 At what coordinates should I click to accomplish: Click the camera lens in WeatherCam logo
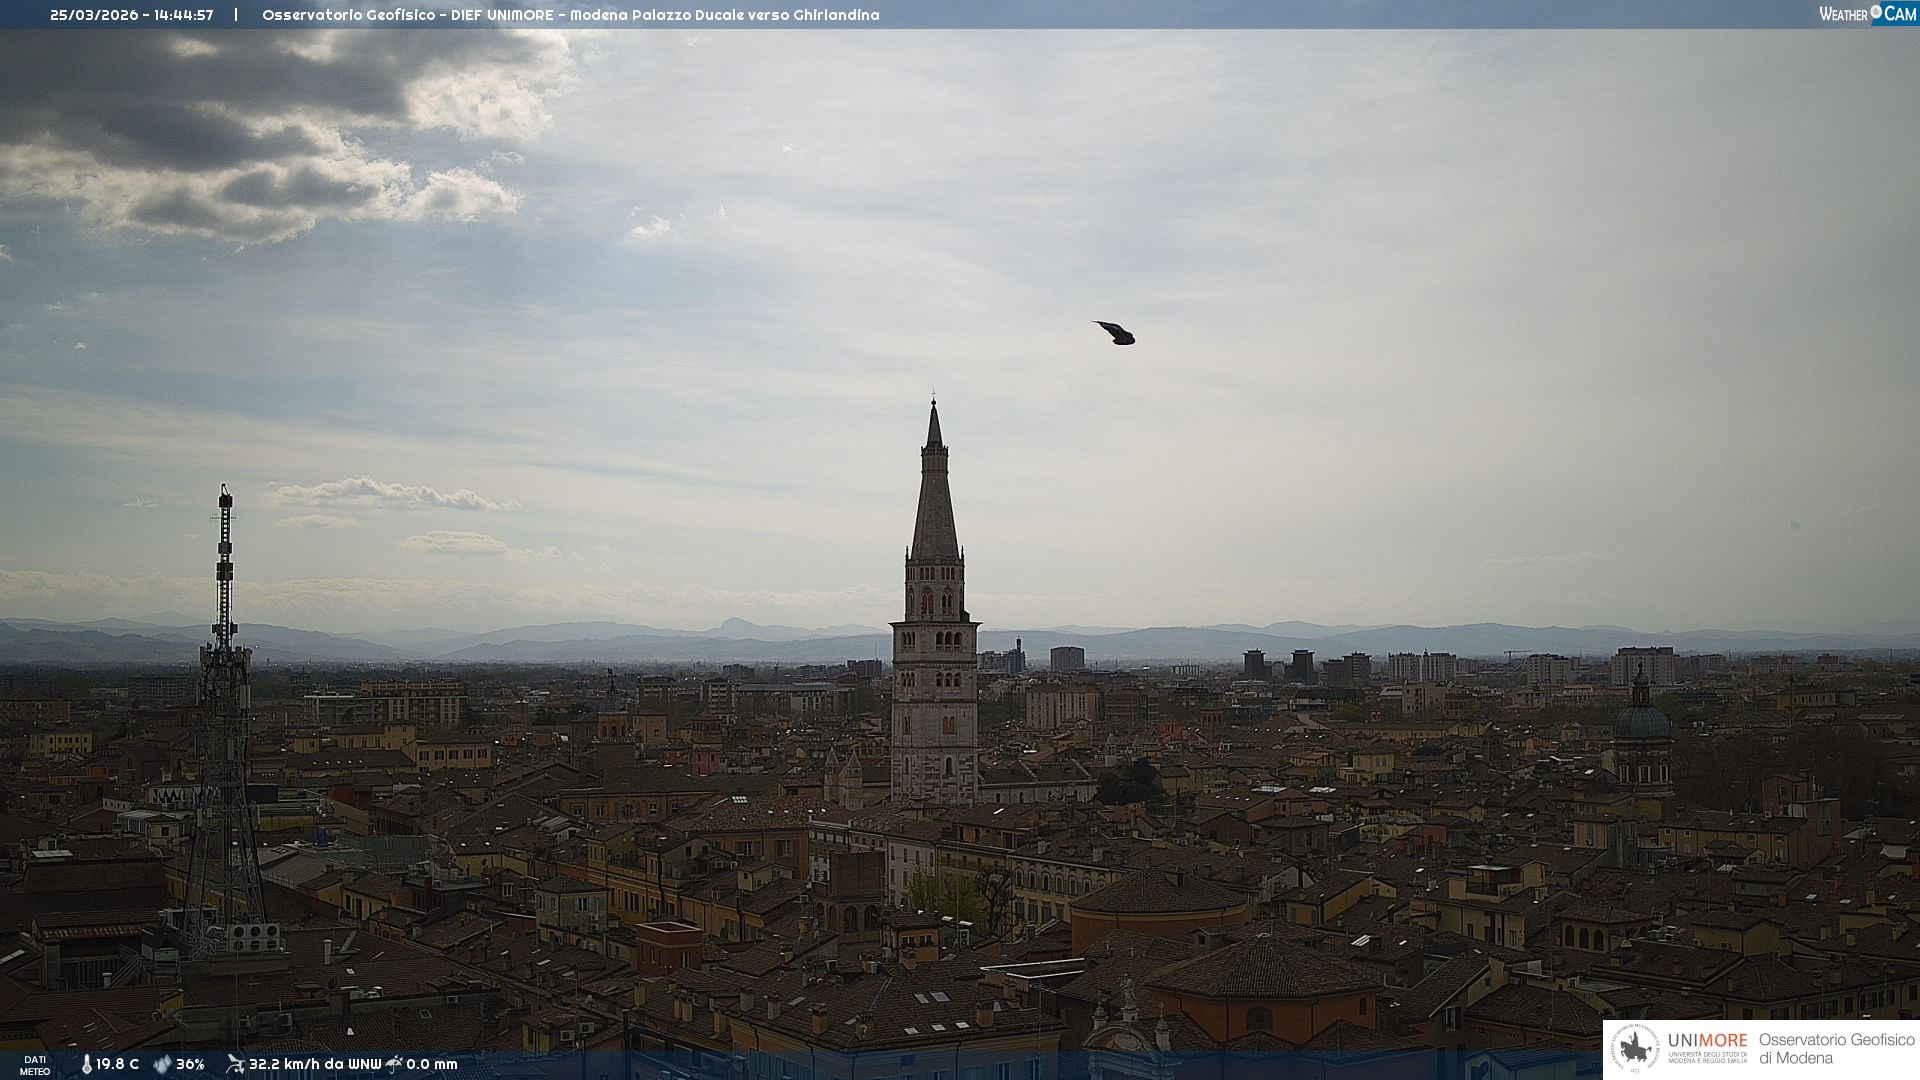1876,12
